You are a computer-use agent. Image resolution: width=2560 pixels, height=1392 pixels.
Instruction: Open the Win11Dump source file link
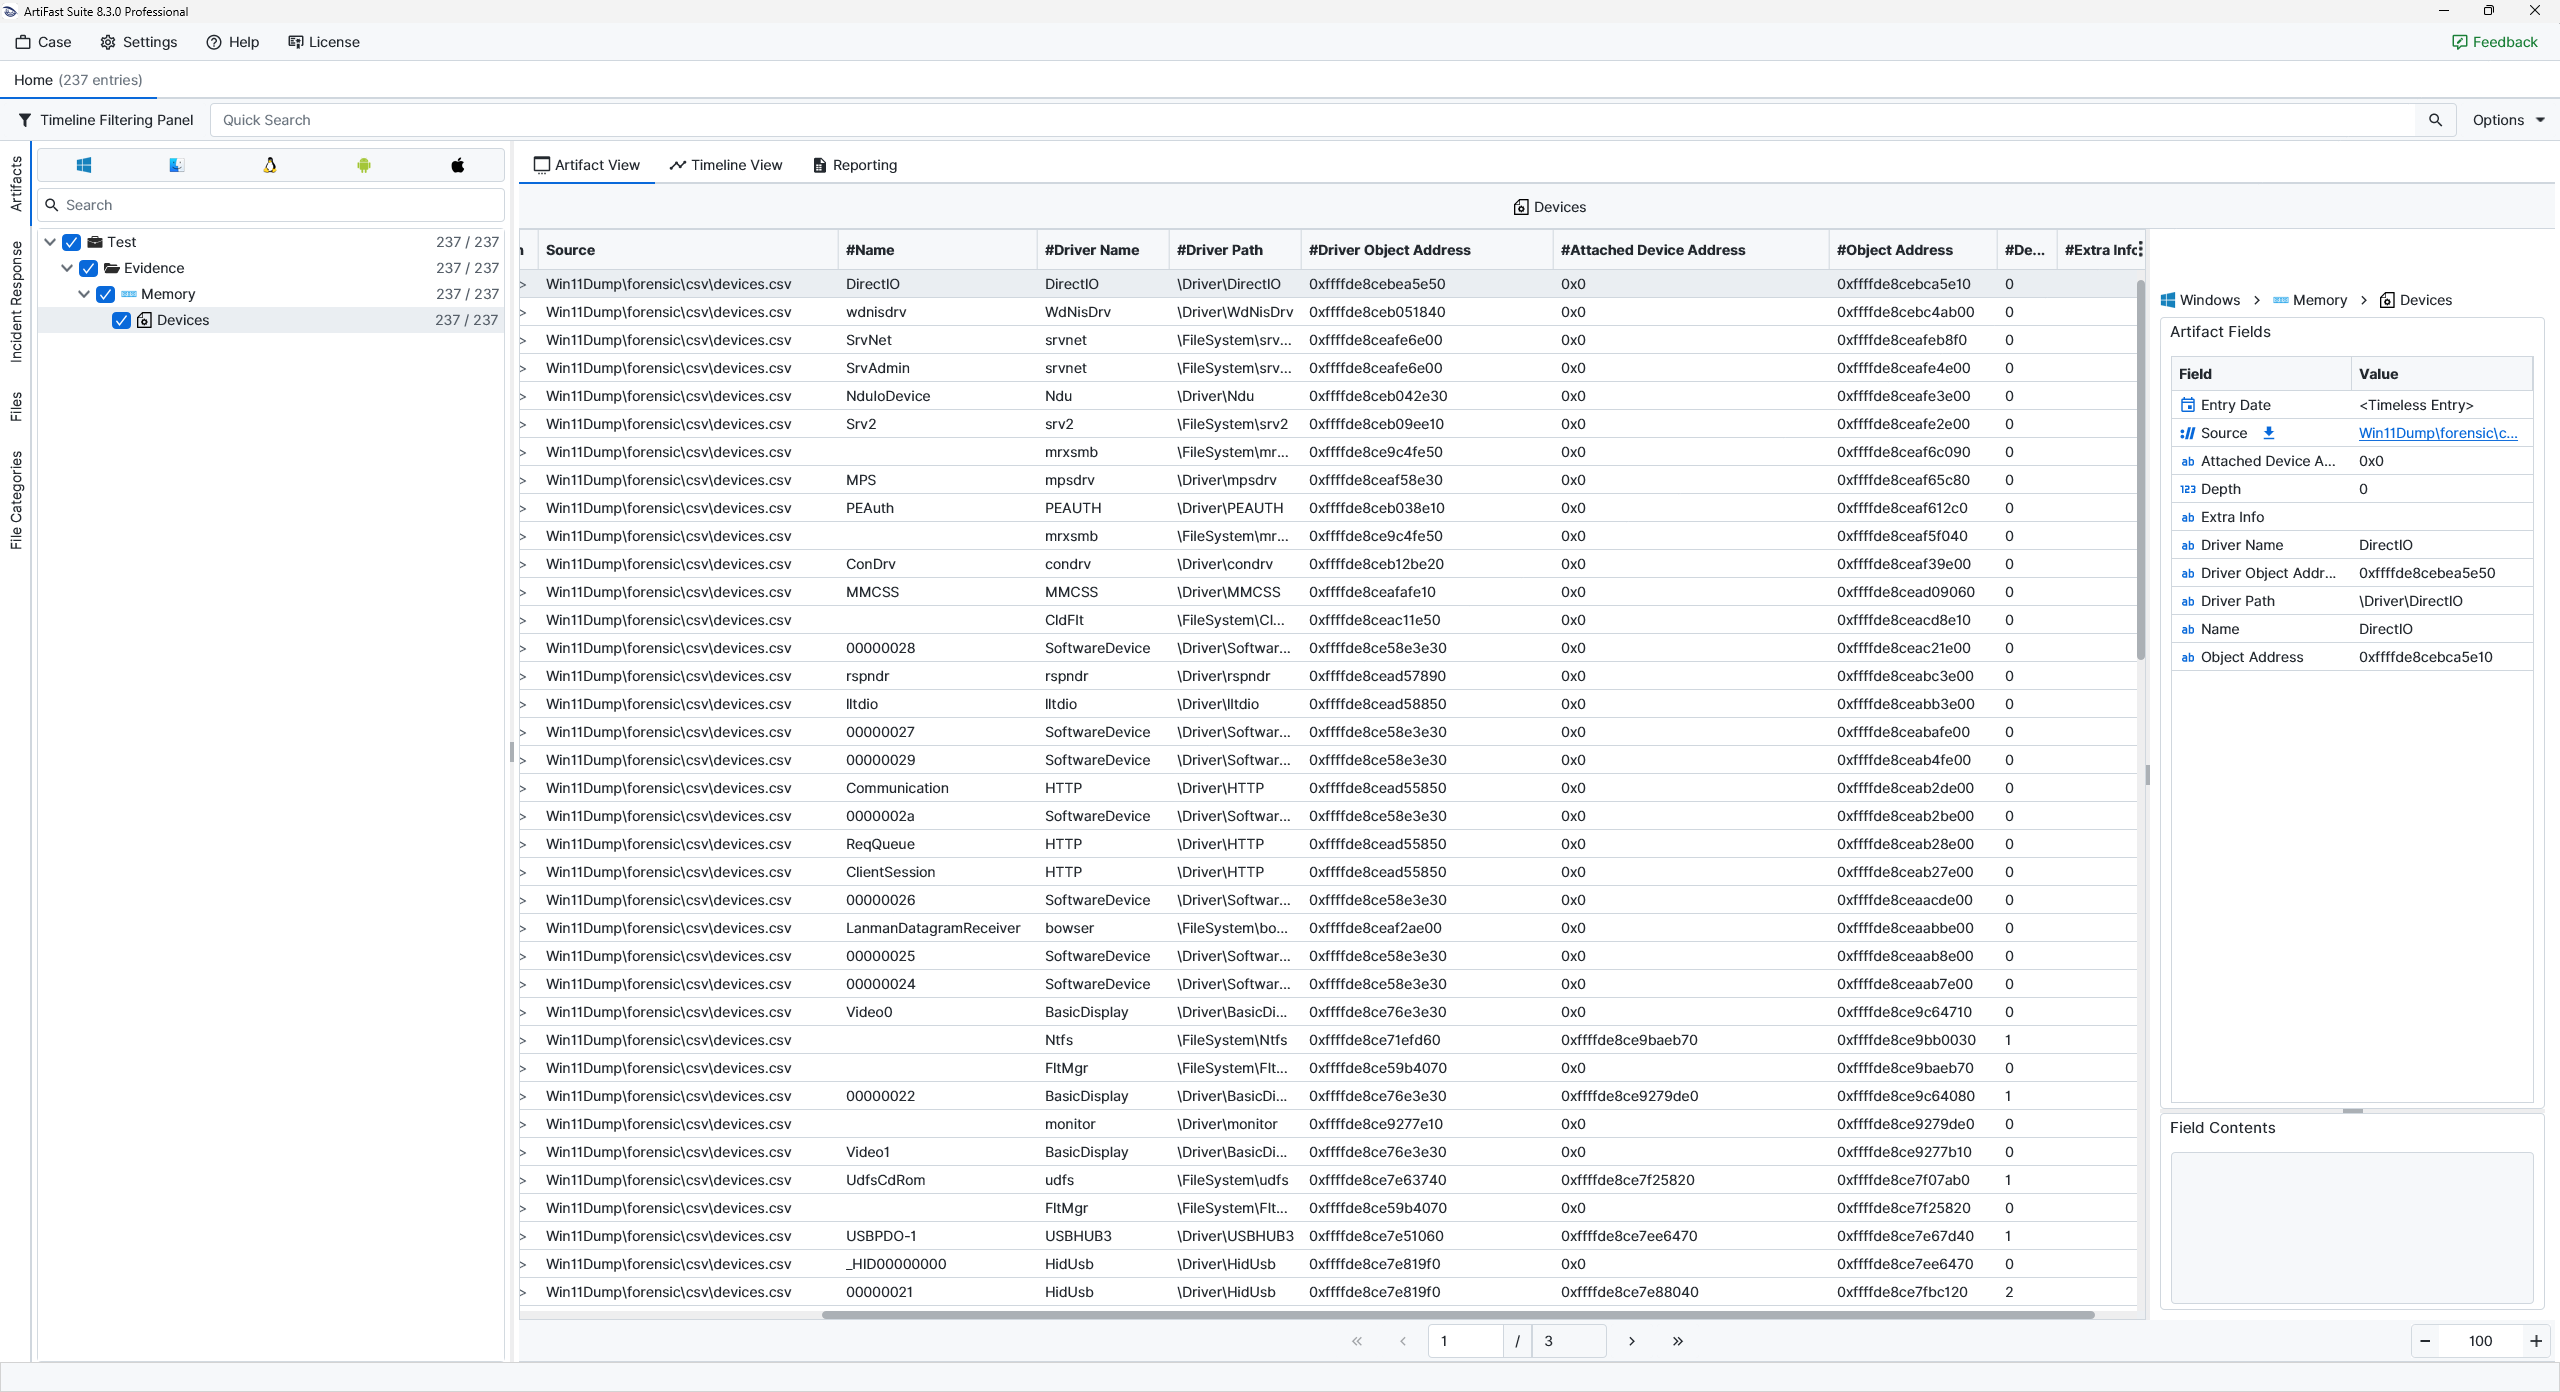pos(2437,433)
